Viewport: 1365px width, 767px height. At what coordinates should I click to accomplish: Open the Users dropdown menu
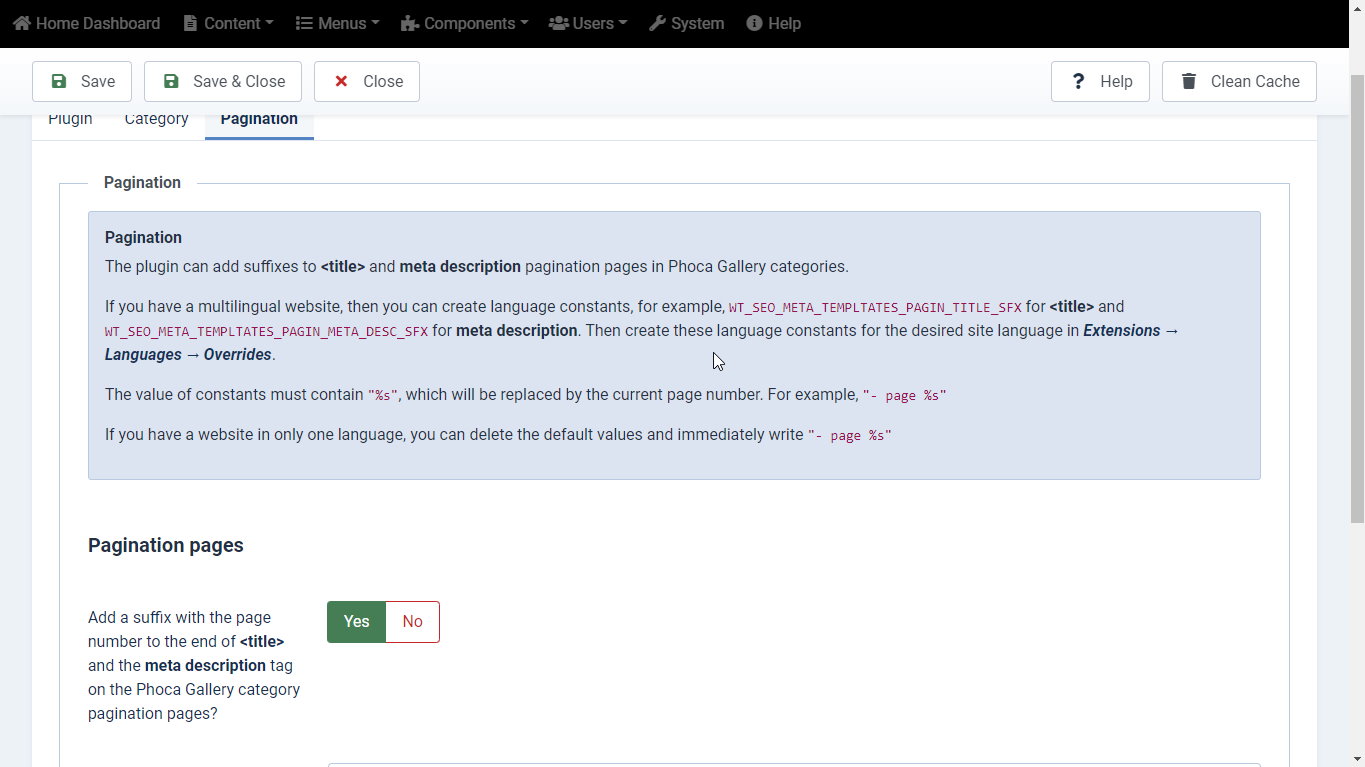(x=588, y=23)
